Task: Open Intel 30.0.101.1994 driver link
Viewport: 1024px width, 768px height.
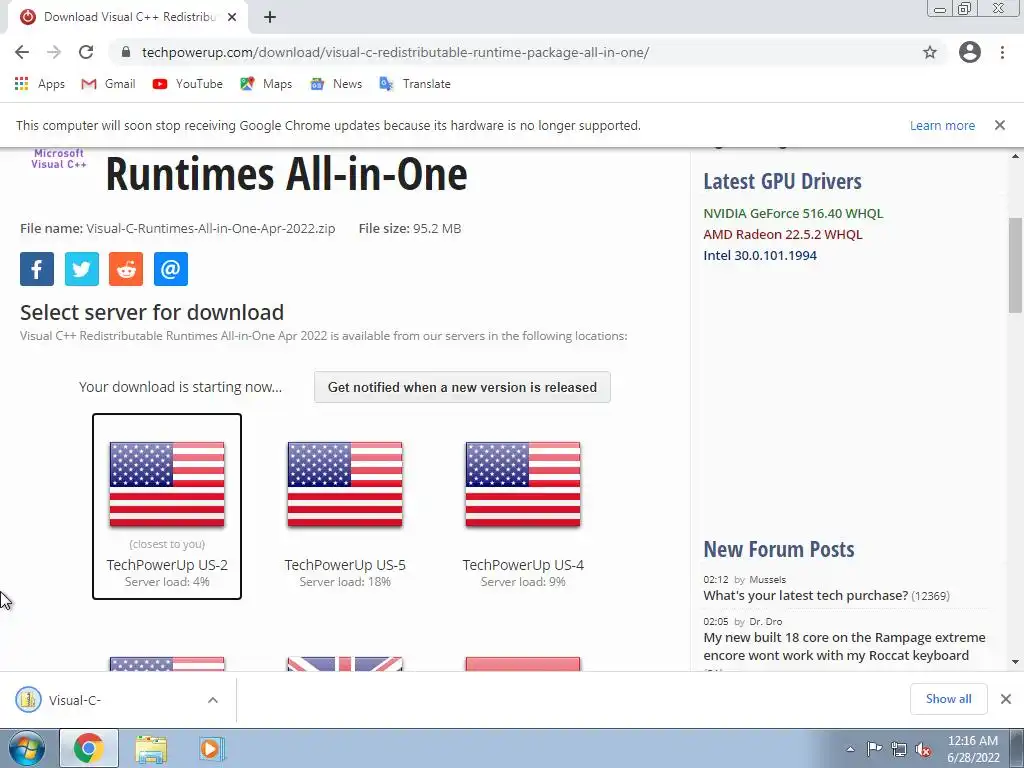Action: (x=760, y=255)
